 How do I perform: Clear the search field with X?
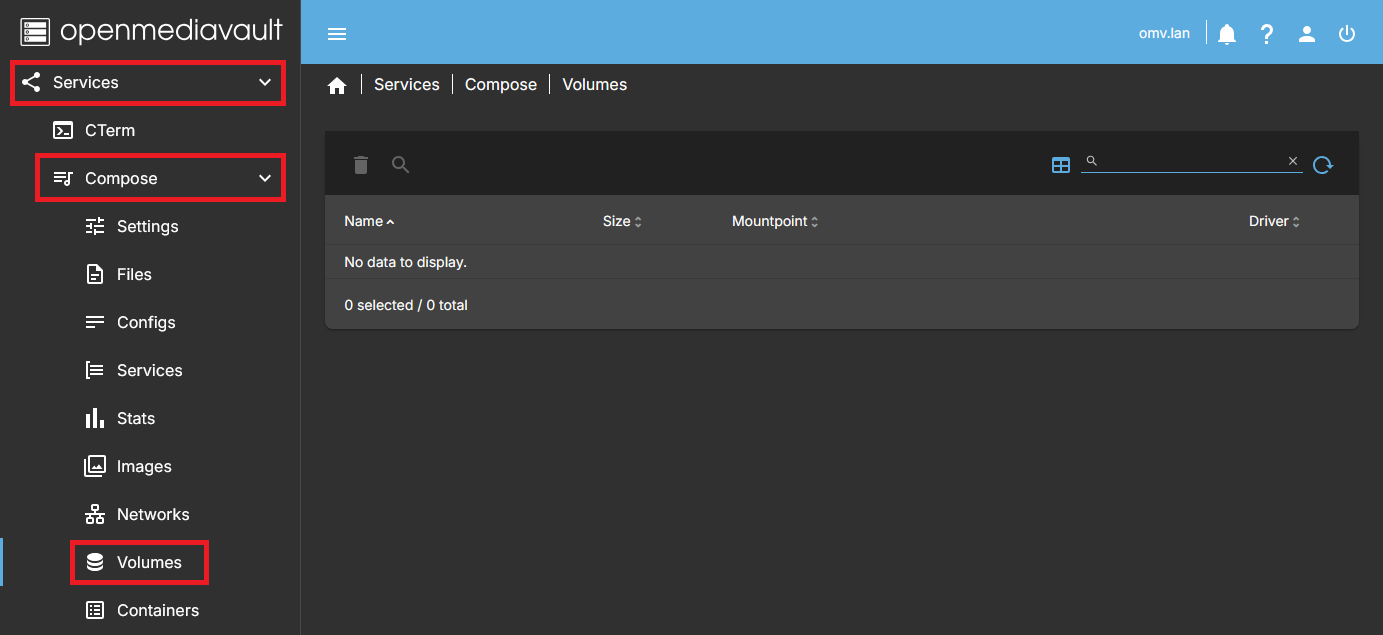1293,161
